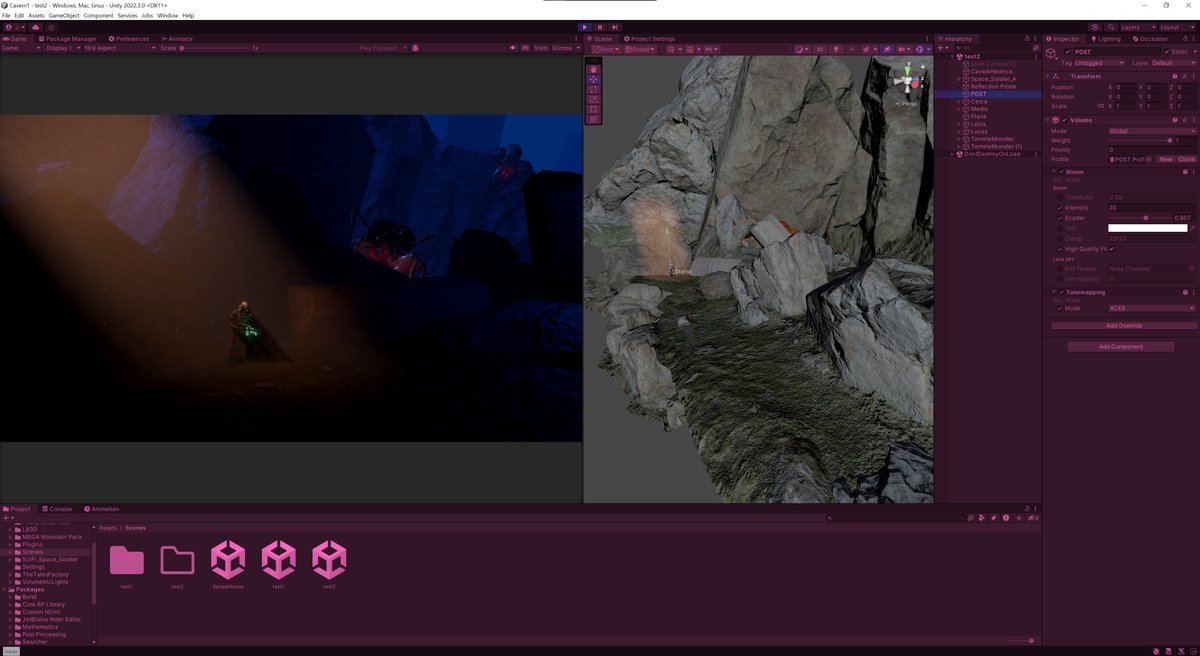Expand the Luces object in Hierarchy

(x=959, y=132)
